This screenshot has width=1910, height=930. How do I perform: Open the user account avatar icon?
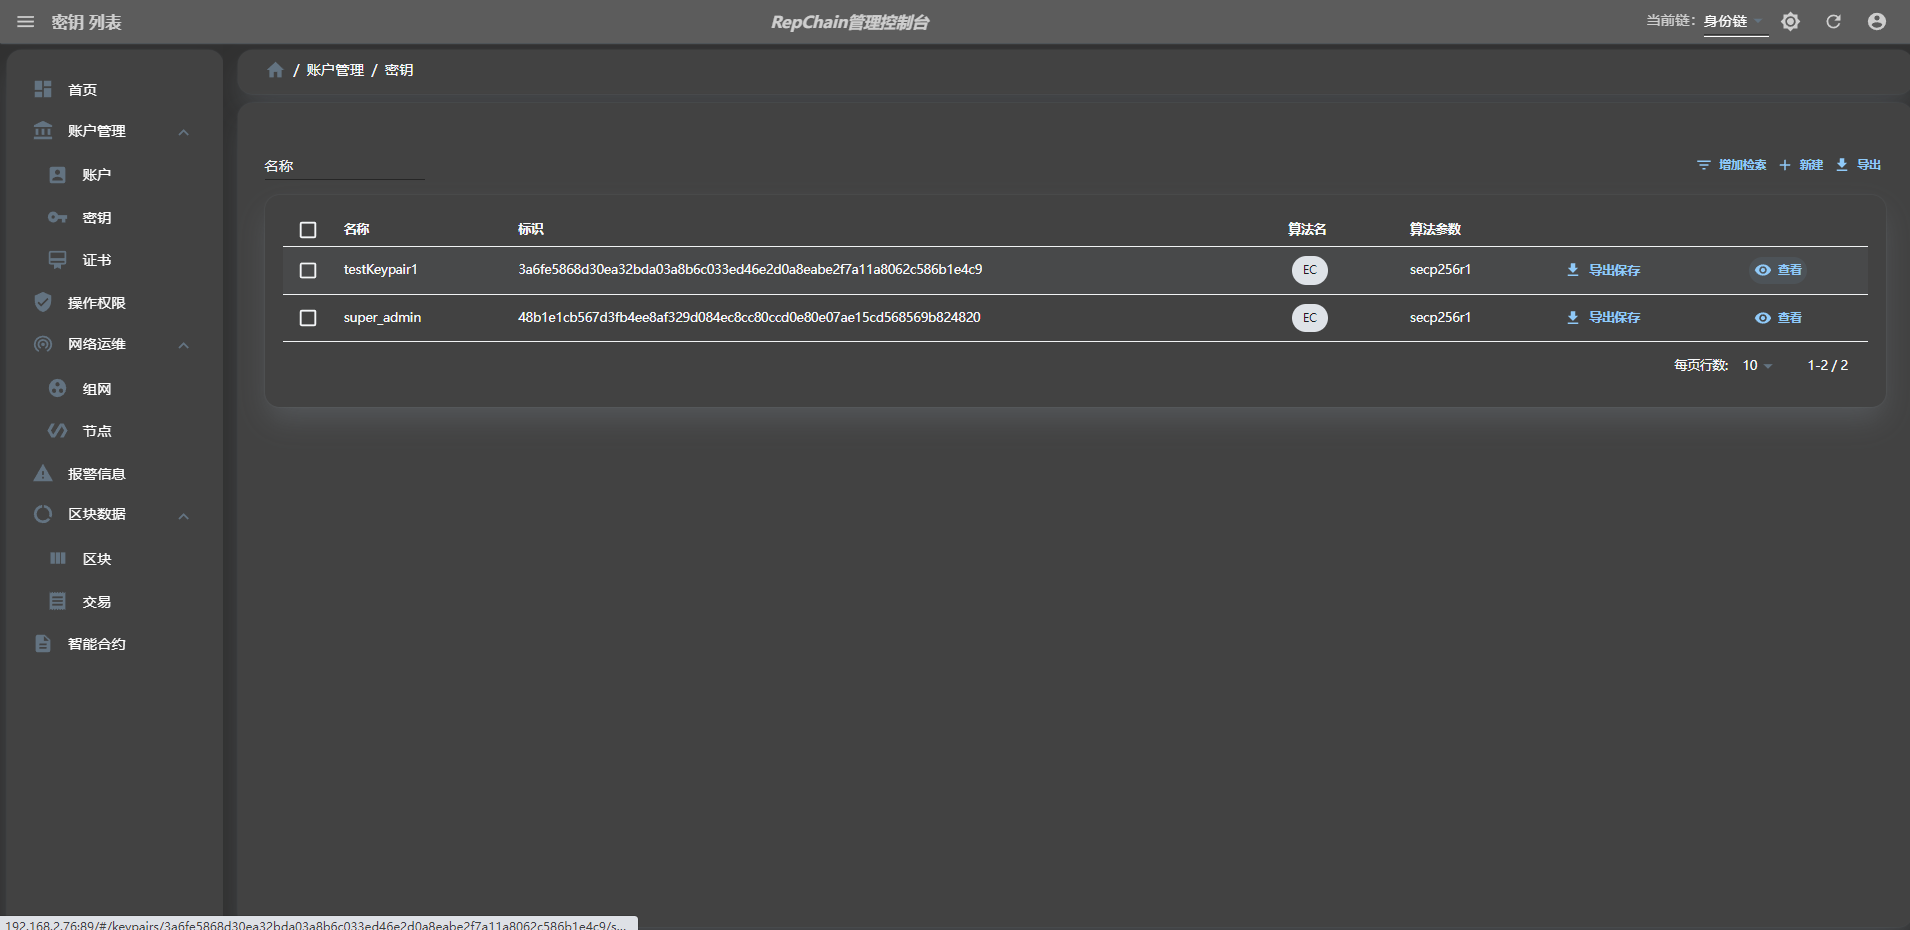pyautogui.click(x=1877, y=22)
